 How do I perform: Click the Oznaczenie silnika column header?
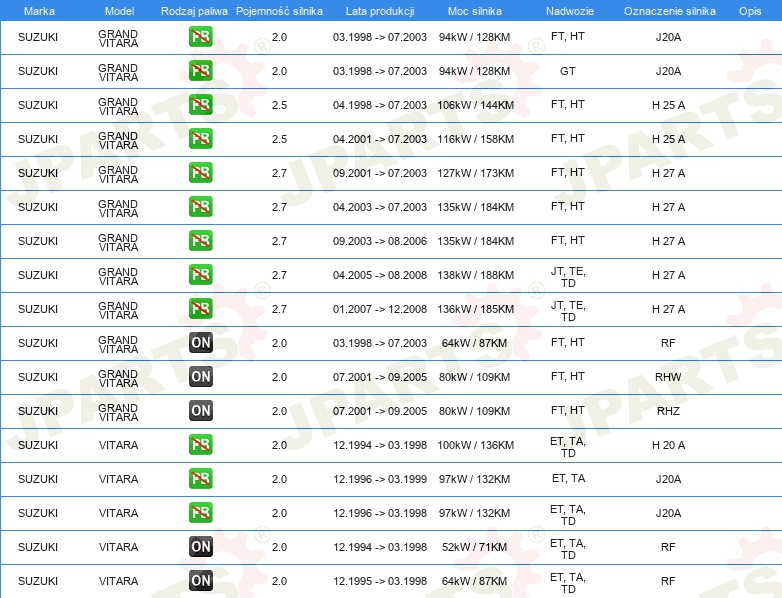(670, 11)
